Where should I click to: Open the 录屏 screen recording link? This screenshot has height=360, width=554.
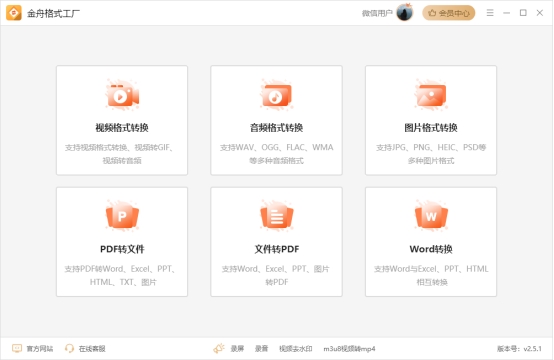237,349
